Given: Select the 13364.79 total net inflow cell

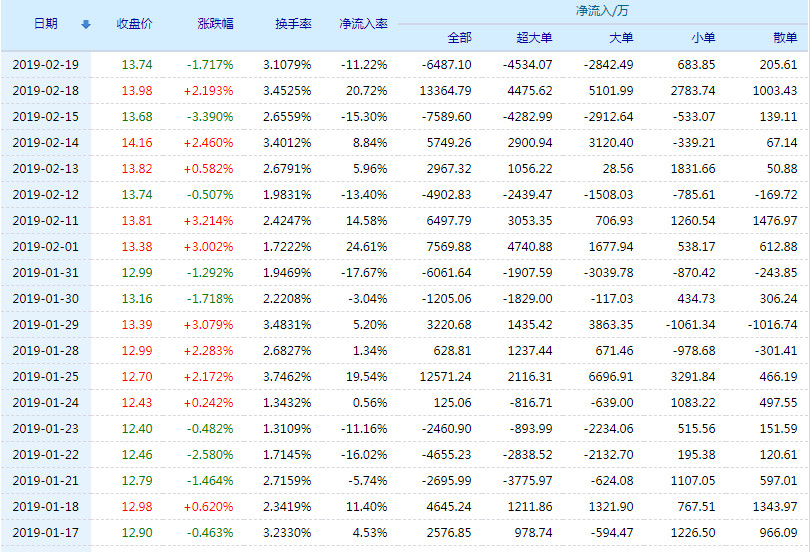Looking at the screenshot, I should [x=448, y=90].
